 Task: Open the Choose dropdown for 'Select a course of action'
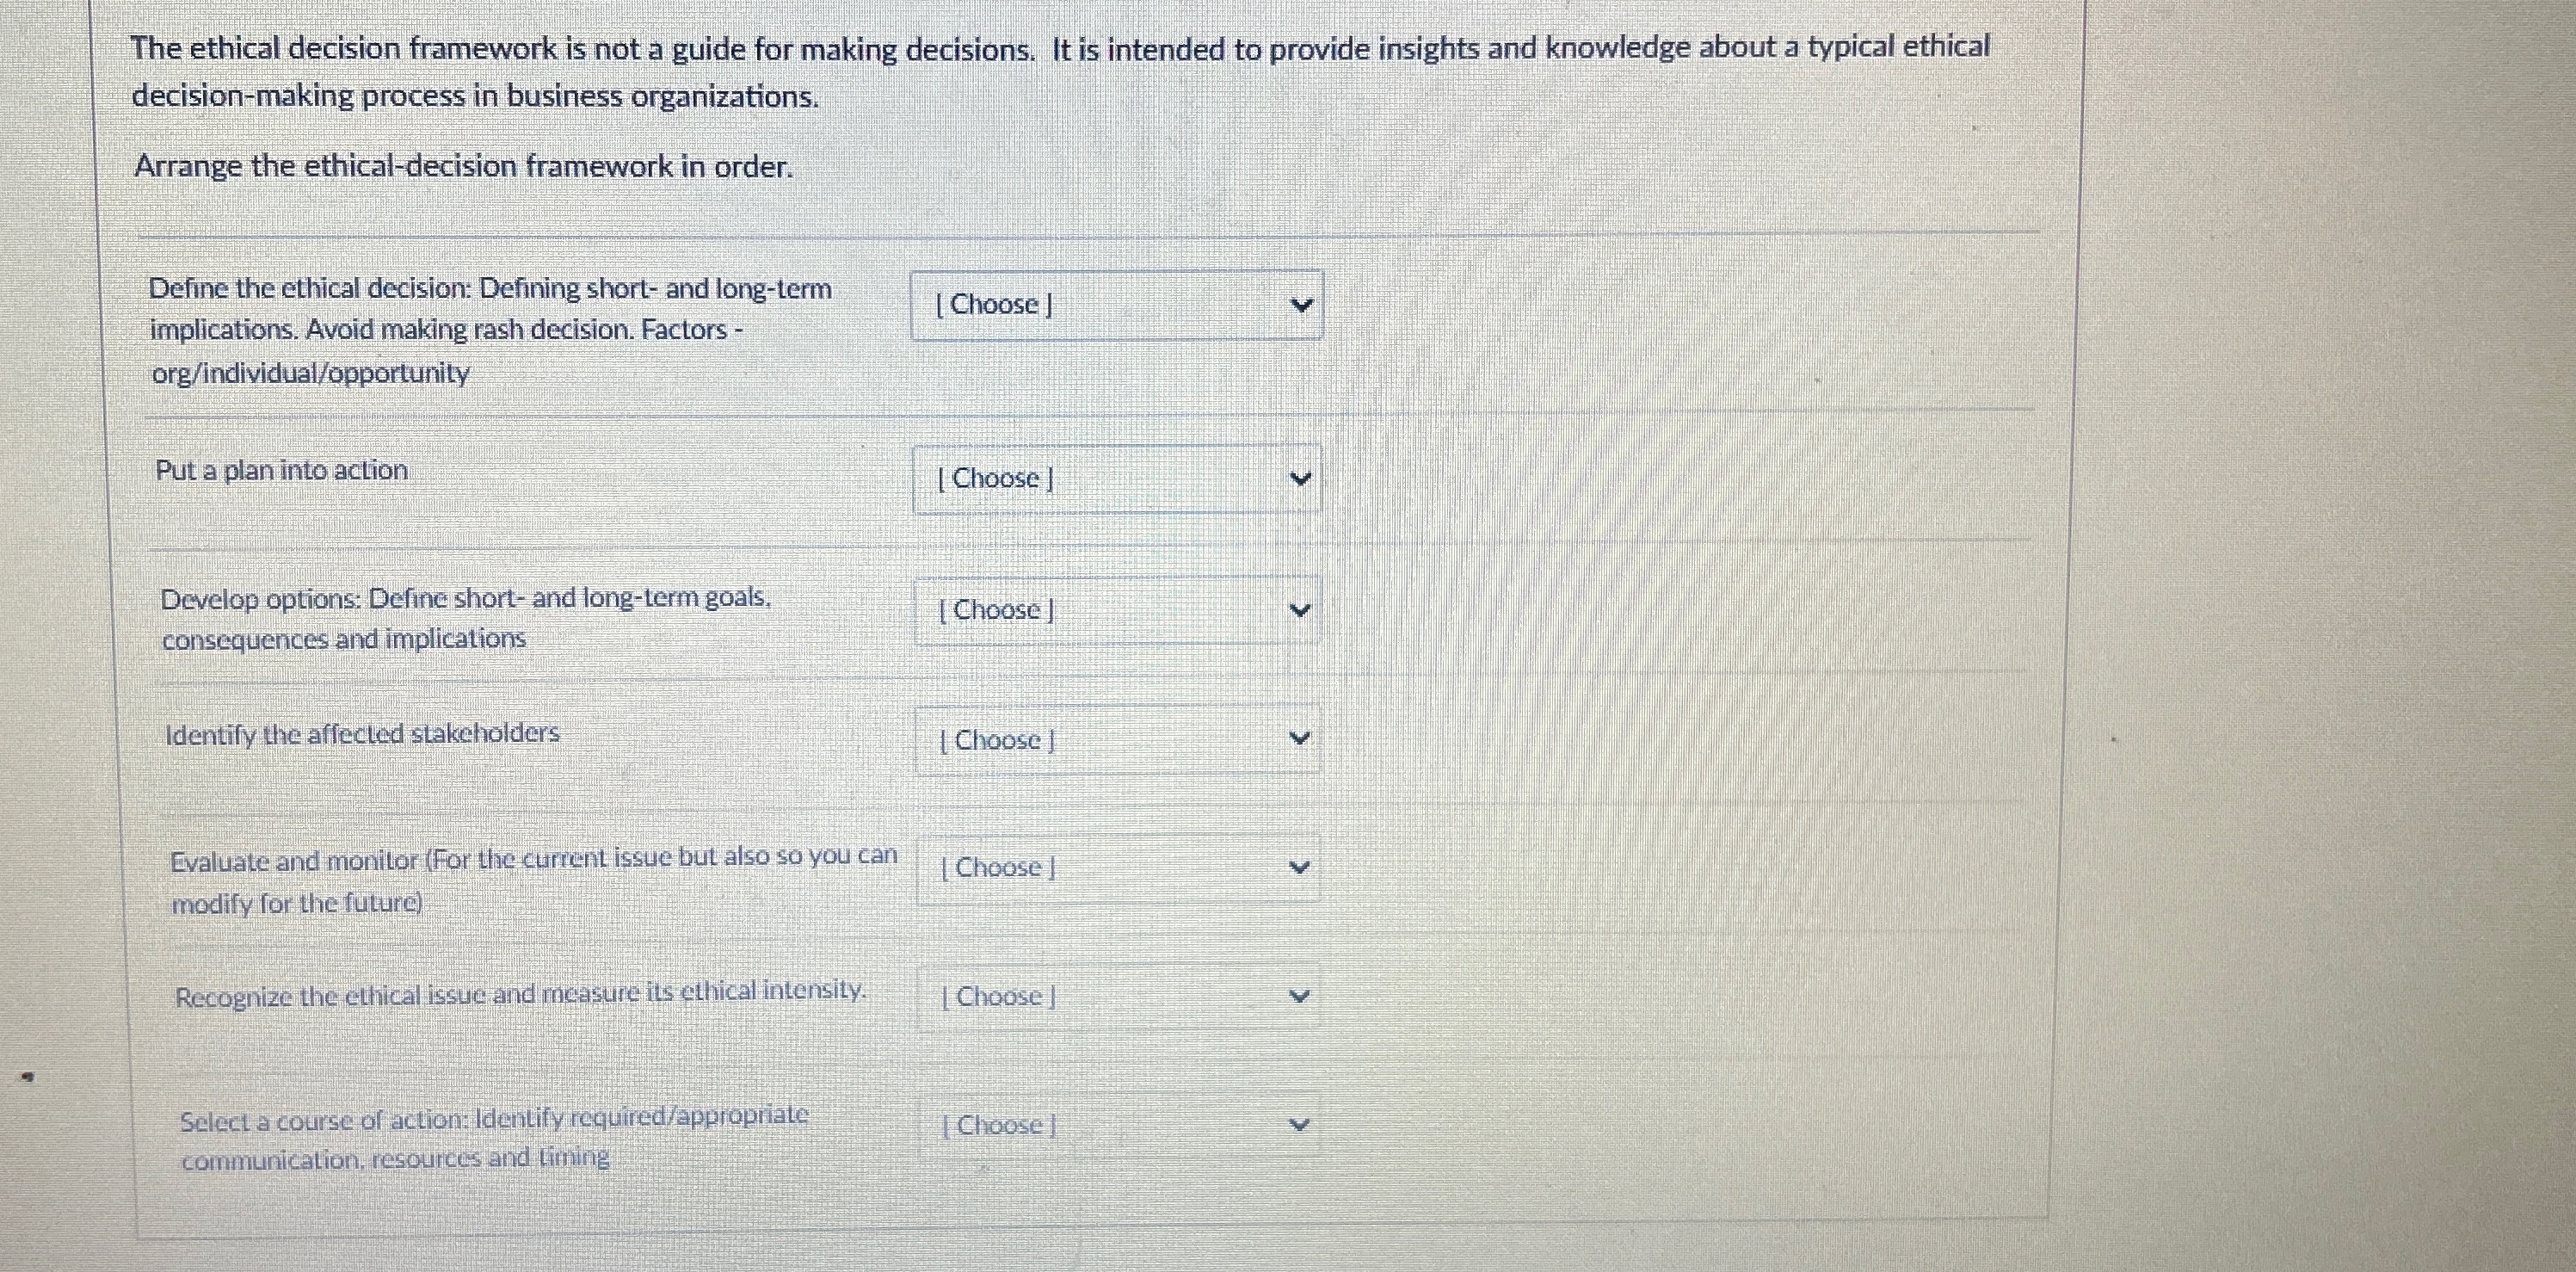1117,1125
